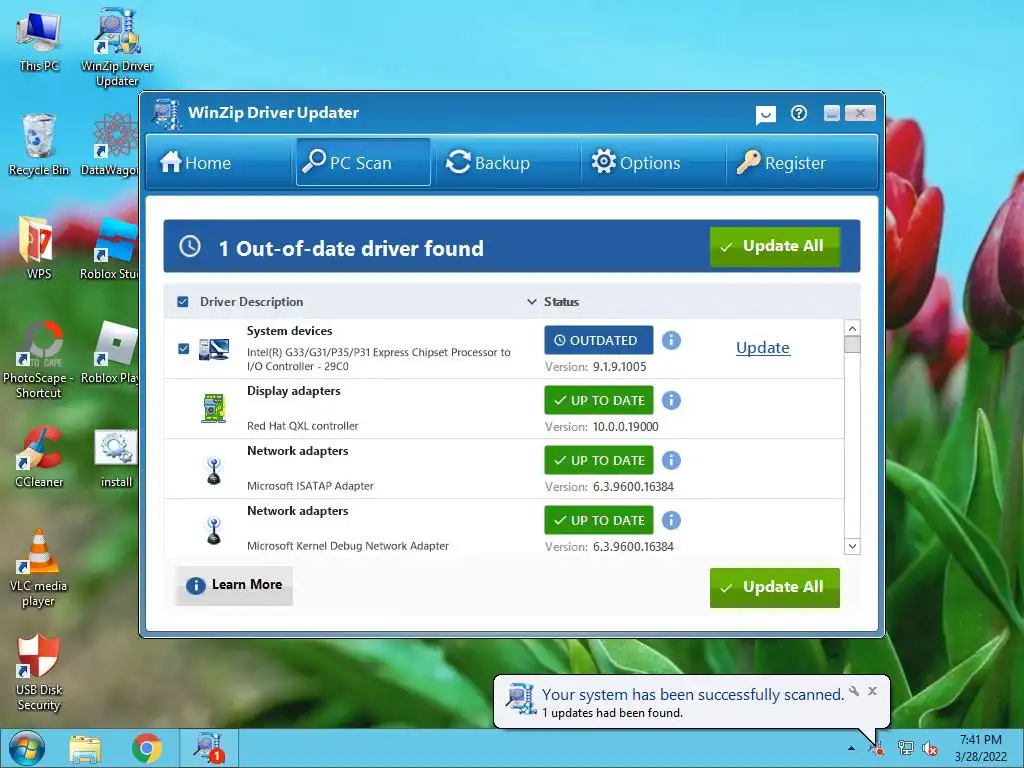Click the Status column sort chevron
Screen dimensions: 1024x768
click(532, 302)
